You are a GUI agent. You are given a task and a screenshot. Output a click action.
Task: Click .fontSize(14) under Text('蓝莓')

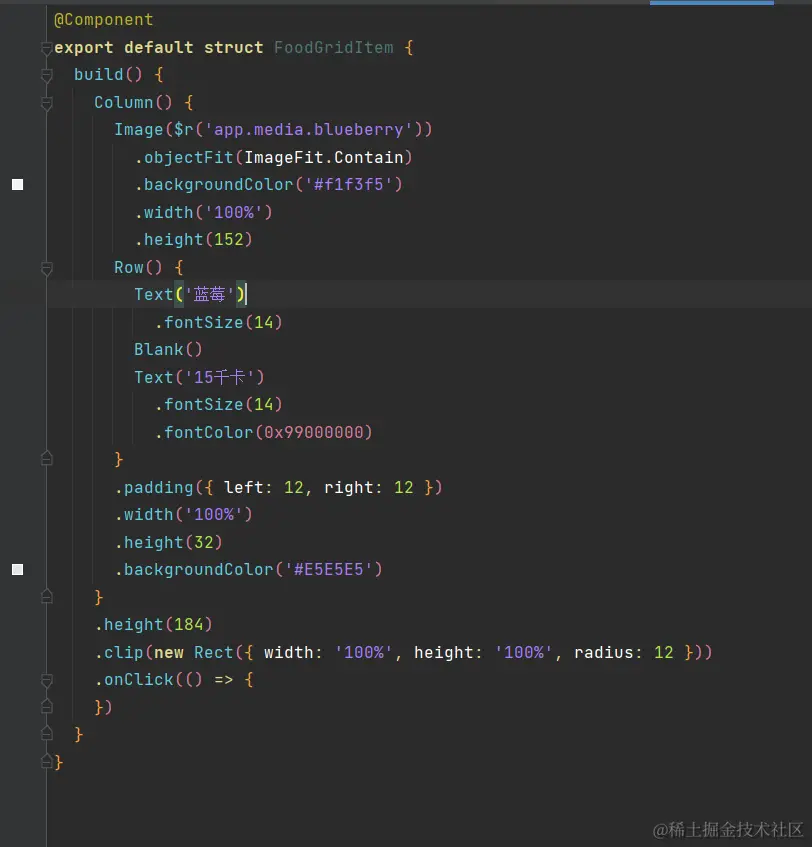coord(219,322)
